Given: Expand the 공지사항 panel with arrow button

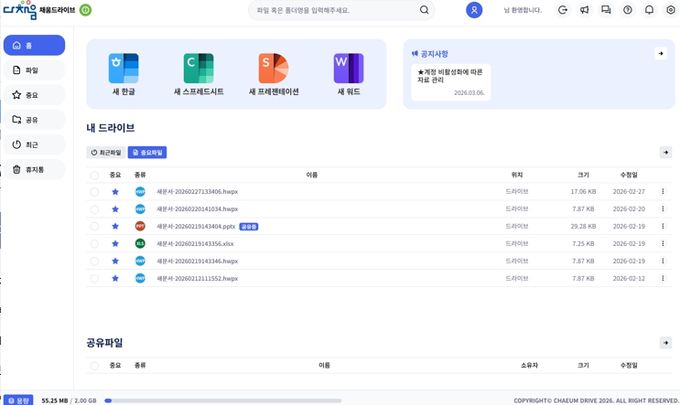Looking at the screenshot, I should pyautogui.click(x=660, y=53).
